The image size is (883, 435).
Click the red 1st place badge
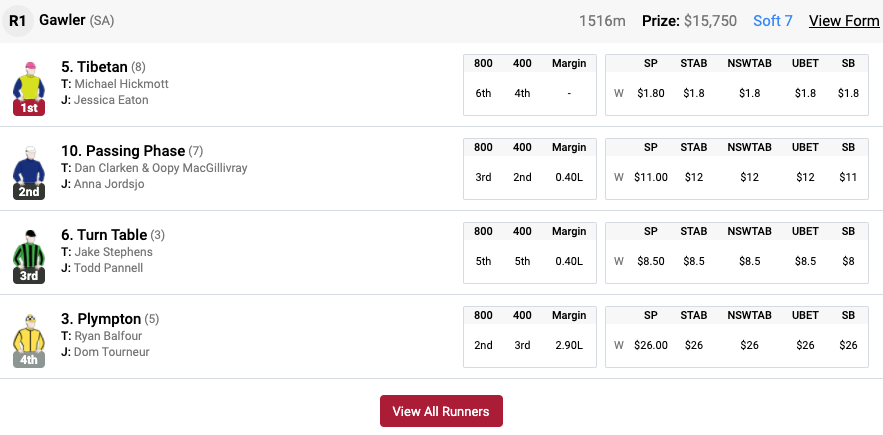tap(29, 108)
